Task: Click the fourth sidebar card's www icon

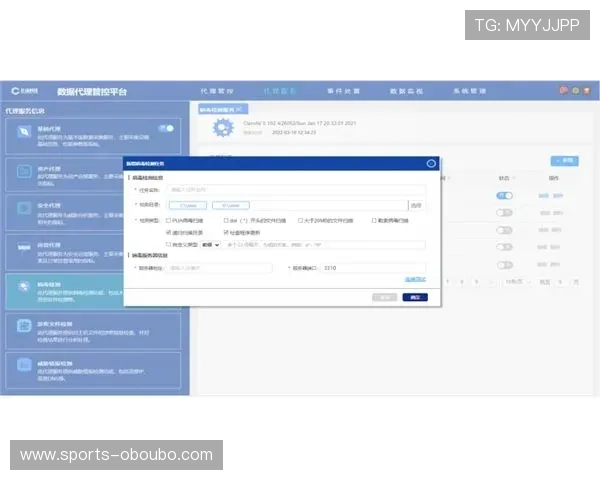Action: point(24,248)
